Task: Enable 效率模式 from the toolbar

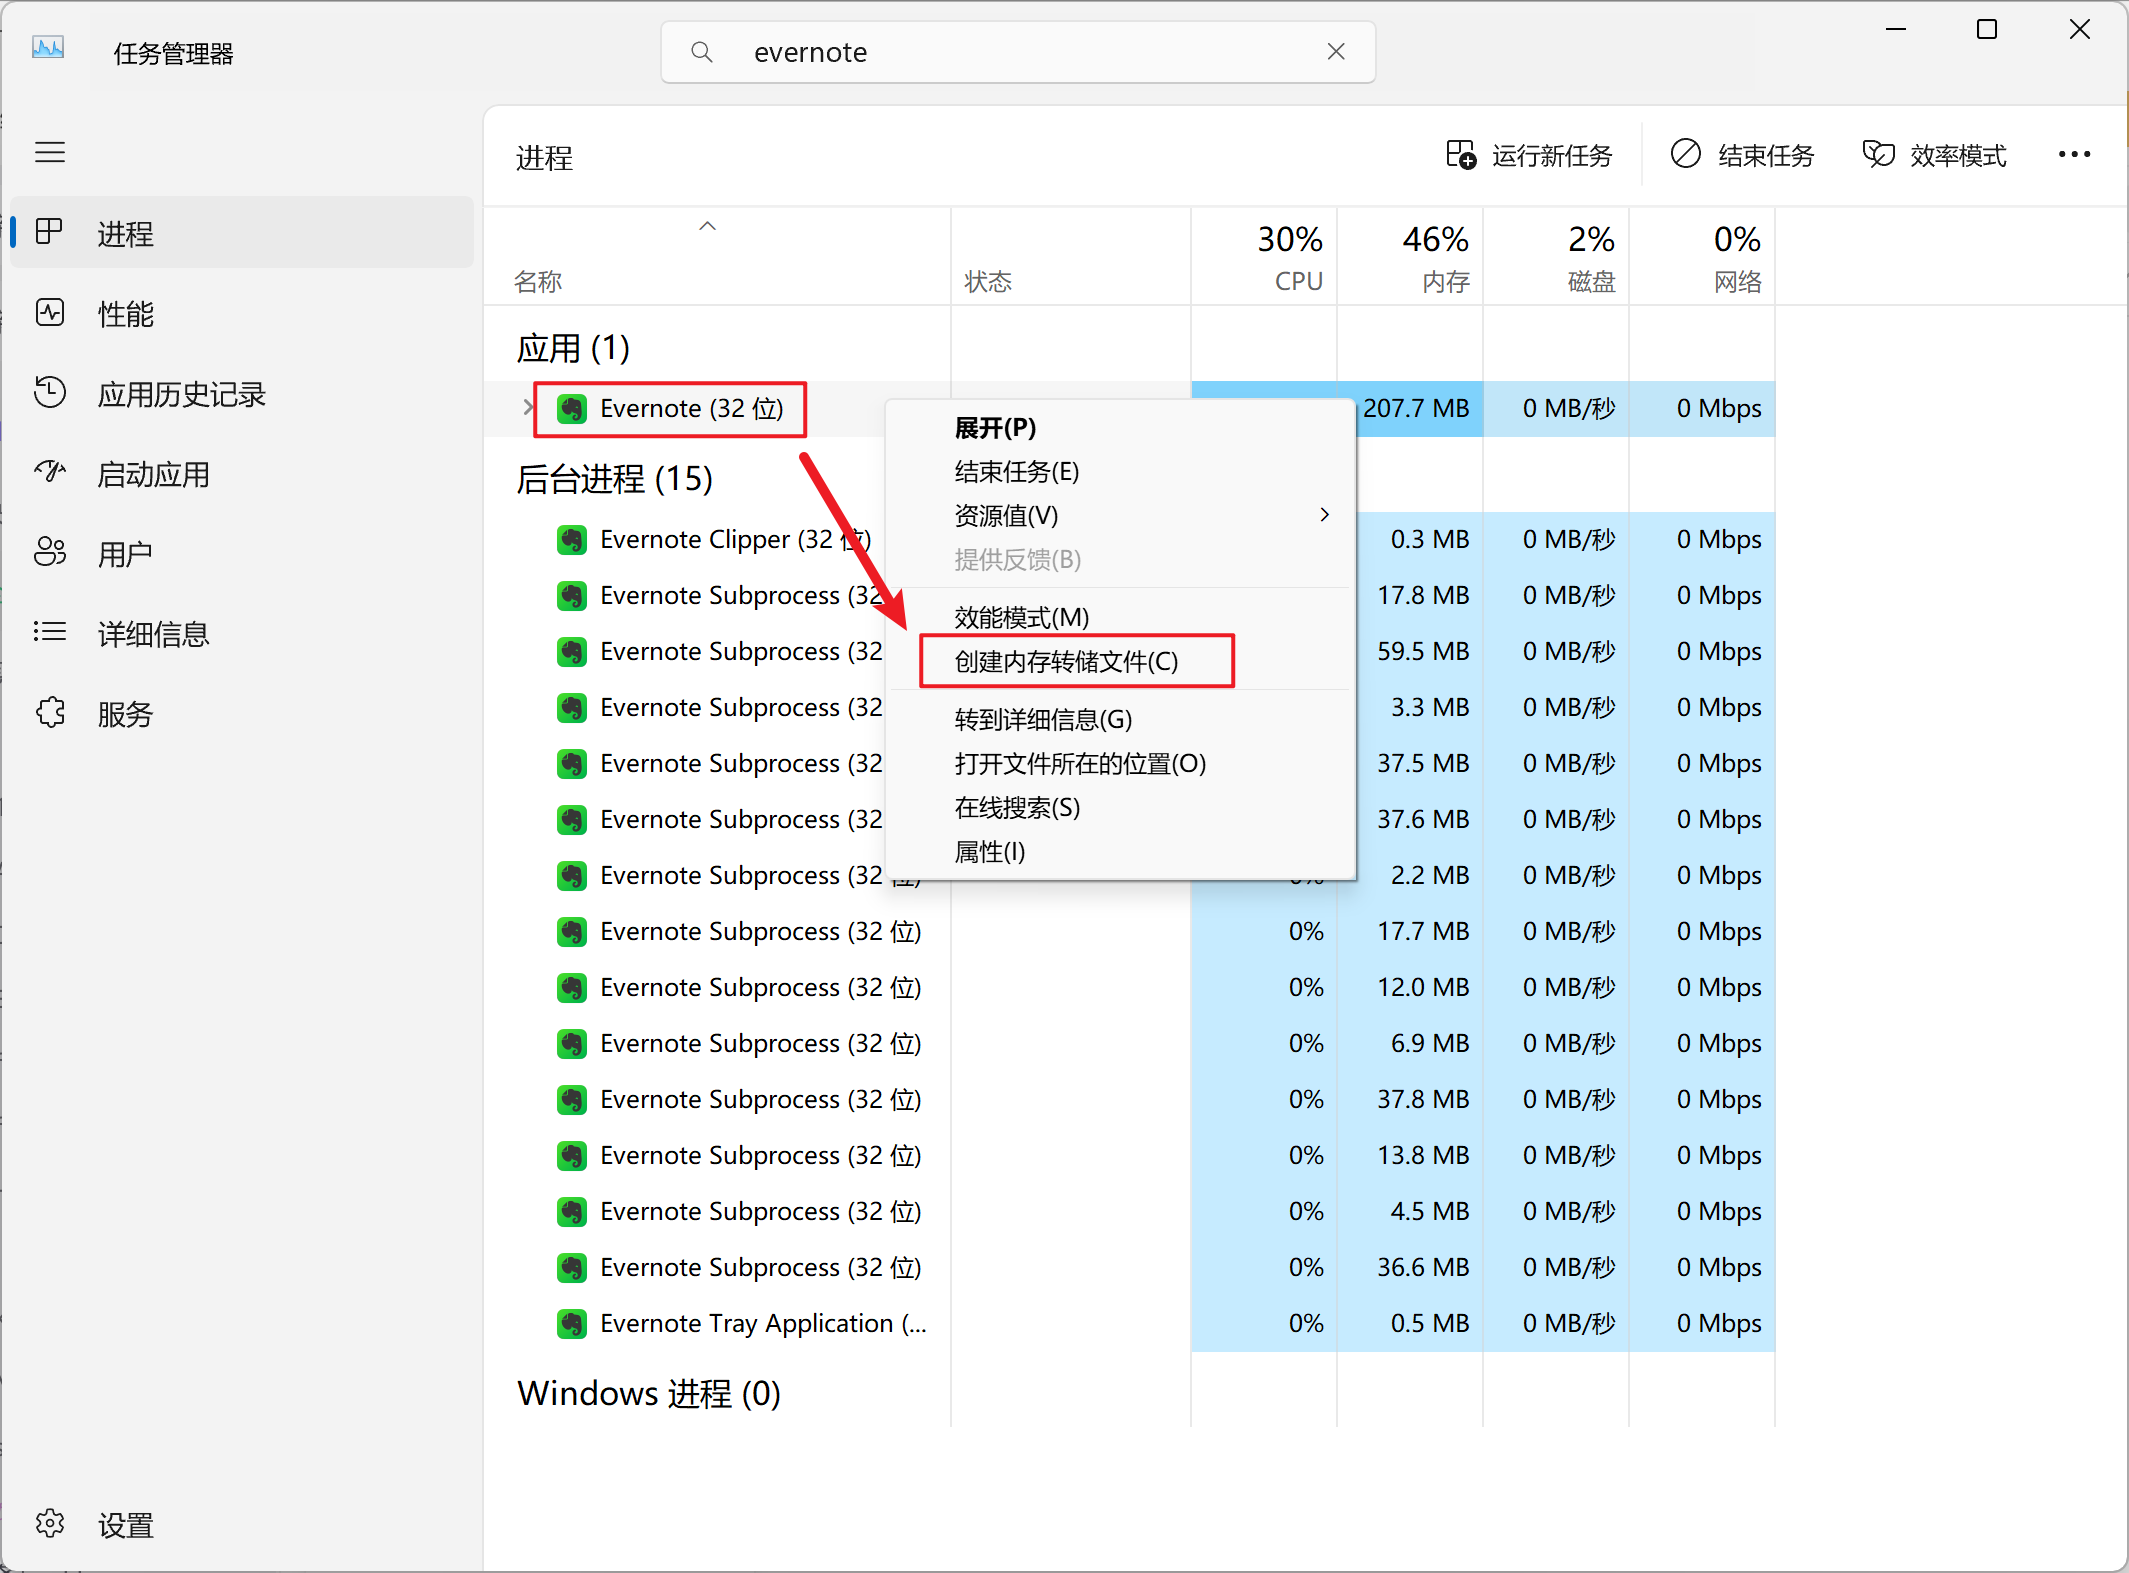Action: 1934,155
